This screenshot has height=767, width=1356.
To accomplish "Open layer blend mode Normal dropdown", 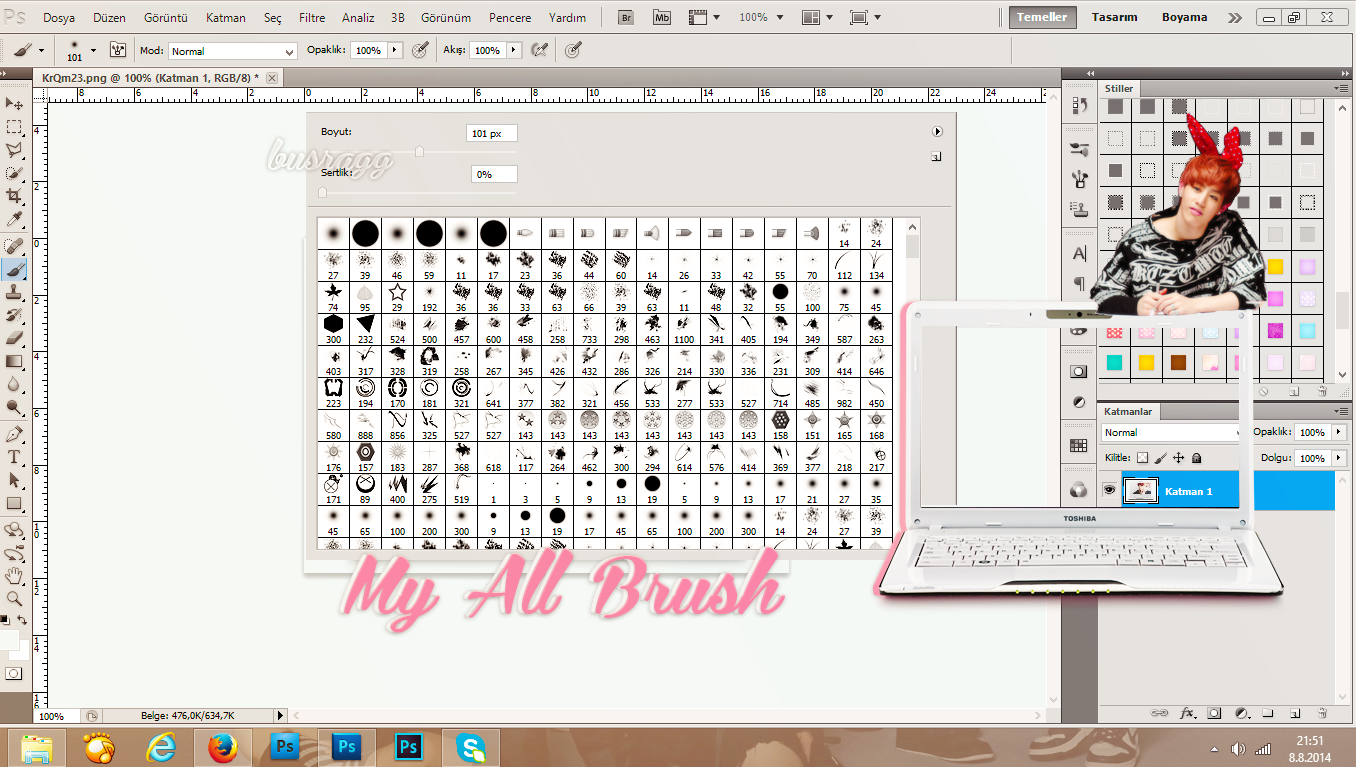I will pos(1171,433).
